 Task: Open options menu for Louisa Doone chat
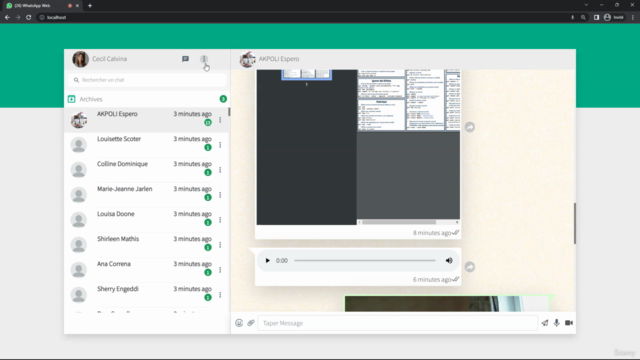click(220, 220)
